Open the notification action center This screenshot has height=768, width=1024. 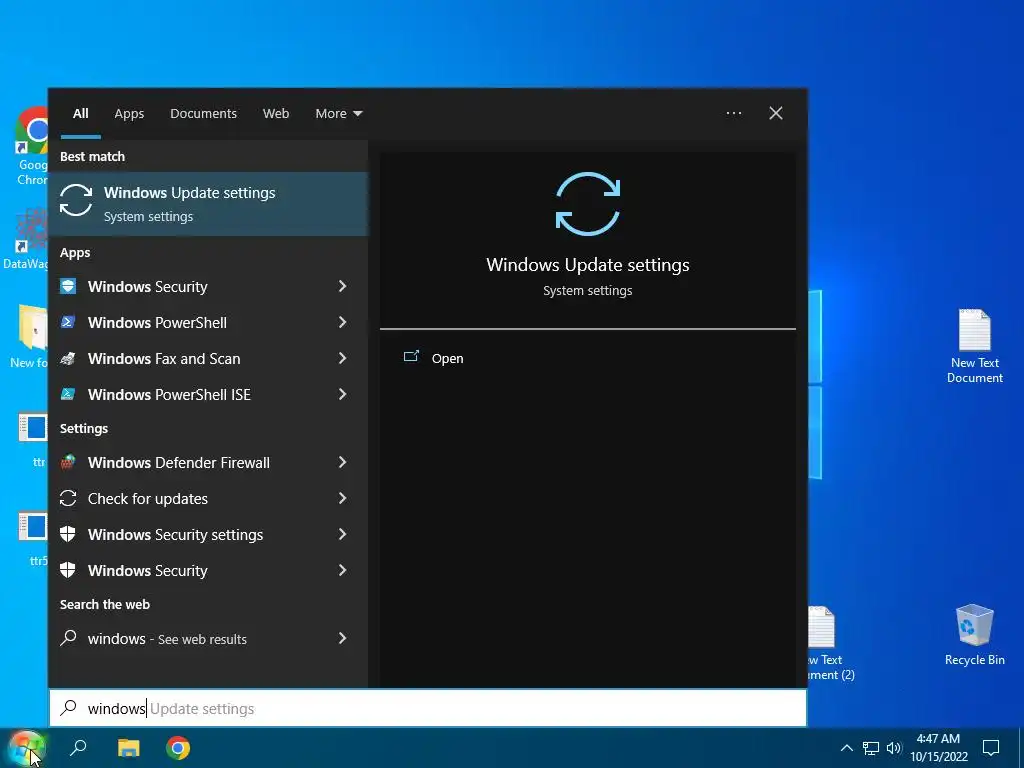tap(991, 748)
